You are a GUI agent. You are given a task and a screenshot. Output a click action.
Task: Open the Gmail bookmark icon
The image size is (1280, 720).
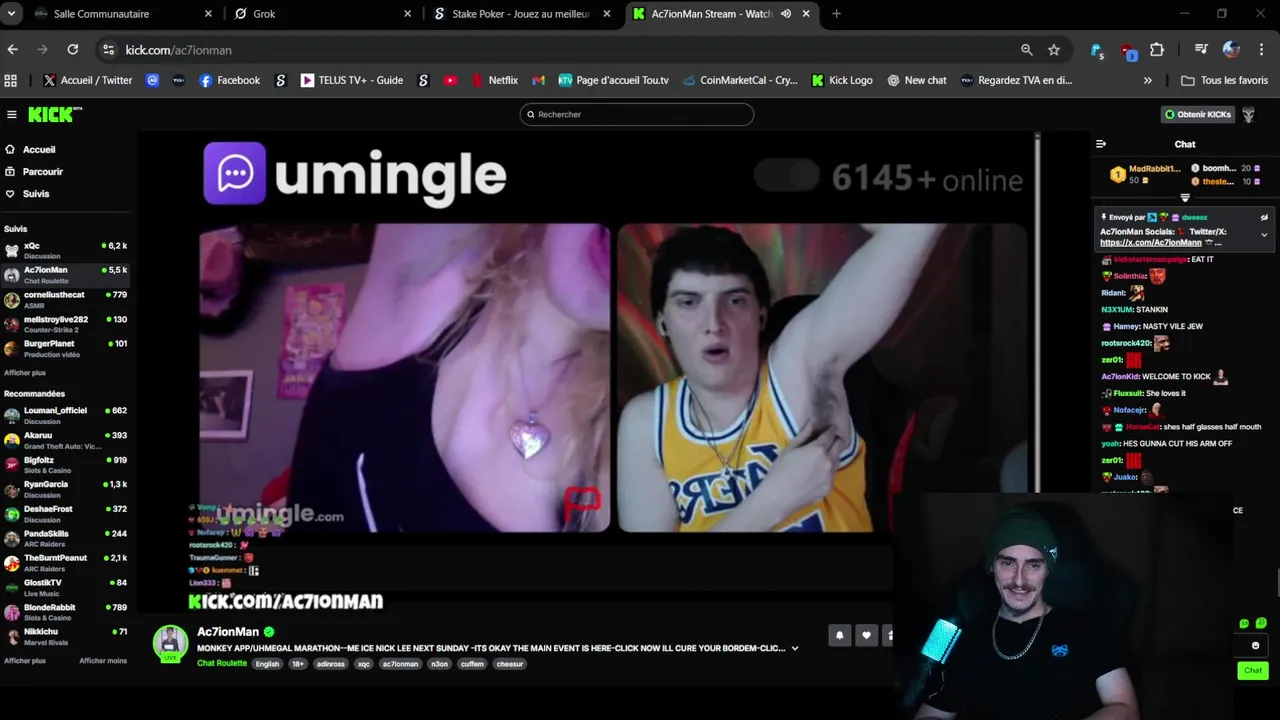coord(538,80)
